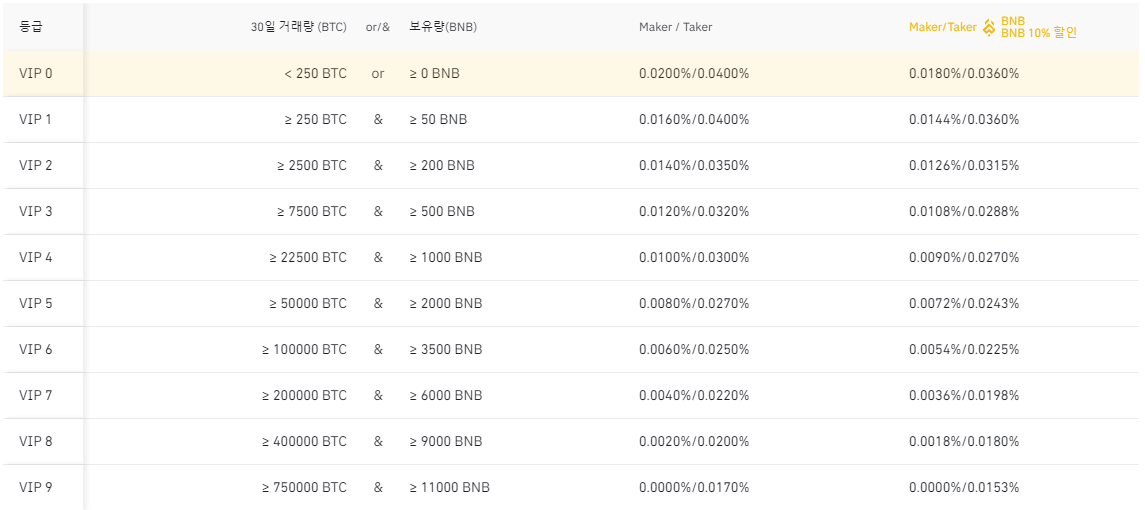The image size is (1145, 510).
Task: Select the VIP 5 tier cell
Action: click(36, 303)
